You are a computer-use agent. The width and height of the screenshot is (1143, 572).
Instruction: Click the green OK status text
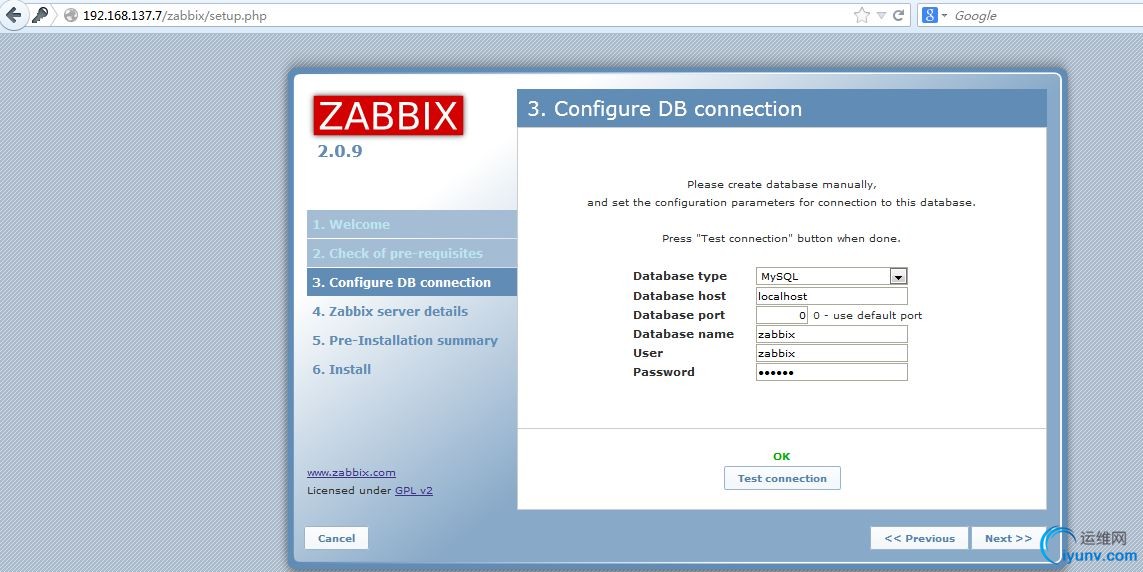(x=781, y=456)
